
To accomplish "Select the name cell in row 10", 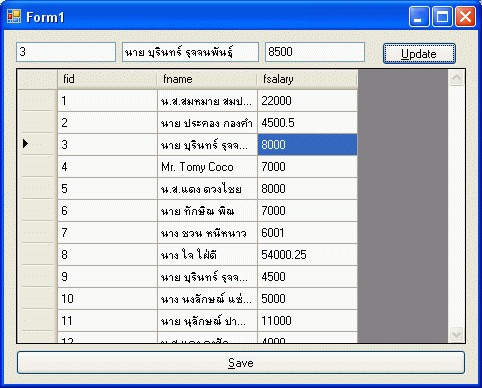I will click(x=207, y=299).
